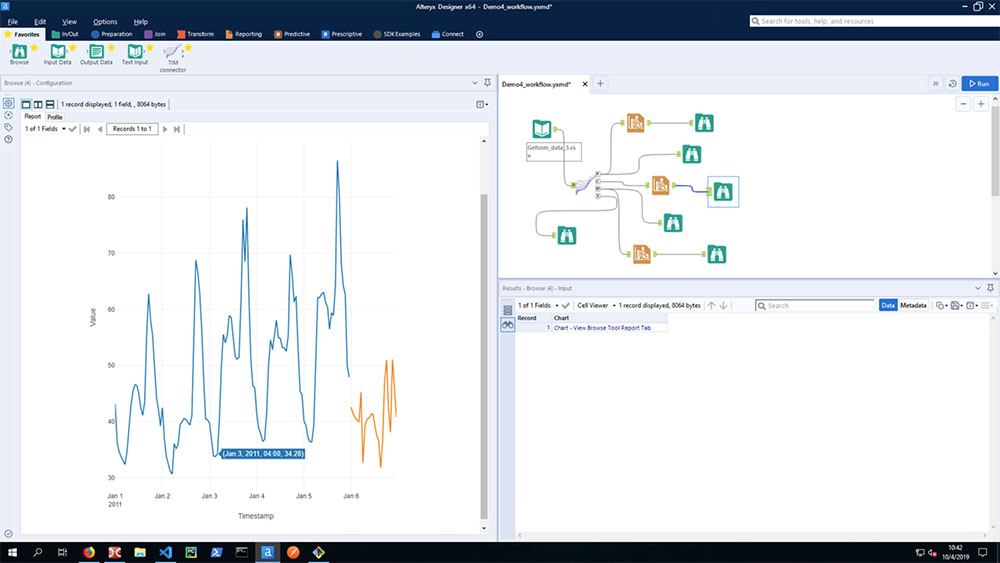Open the Edit menu
The image size is (1000, 563).
click(x=40, y=21)
